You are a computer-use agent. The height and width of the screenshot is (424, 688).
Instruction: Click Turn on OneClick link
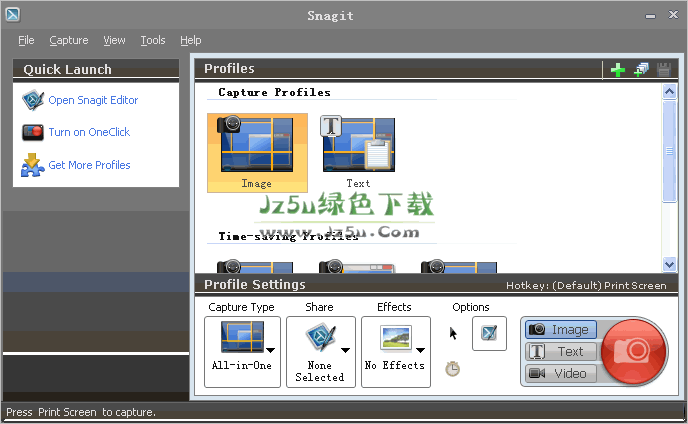point(89,132)
